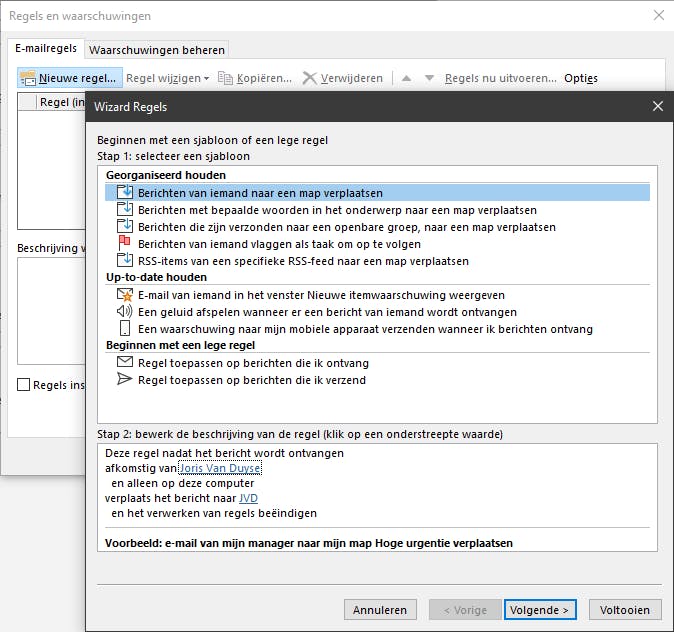The height and width of the screenshot is (632, 674).
Task: Select 'Regel toepassen op berichten die ik verzend'
Action: [x=377, y=380]
